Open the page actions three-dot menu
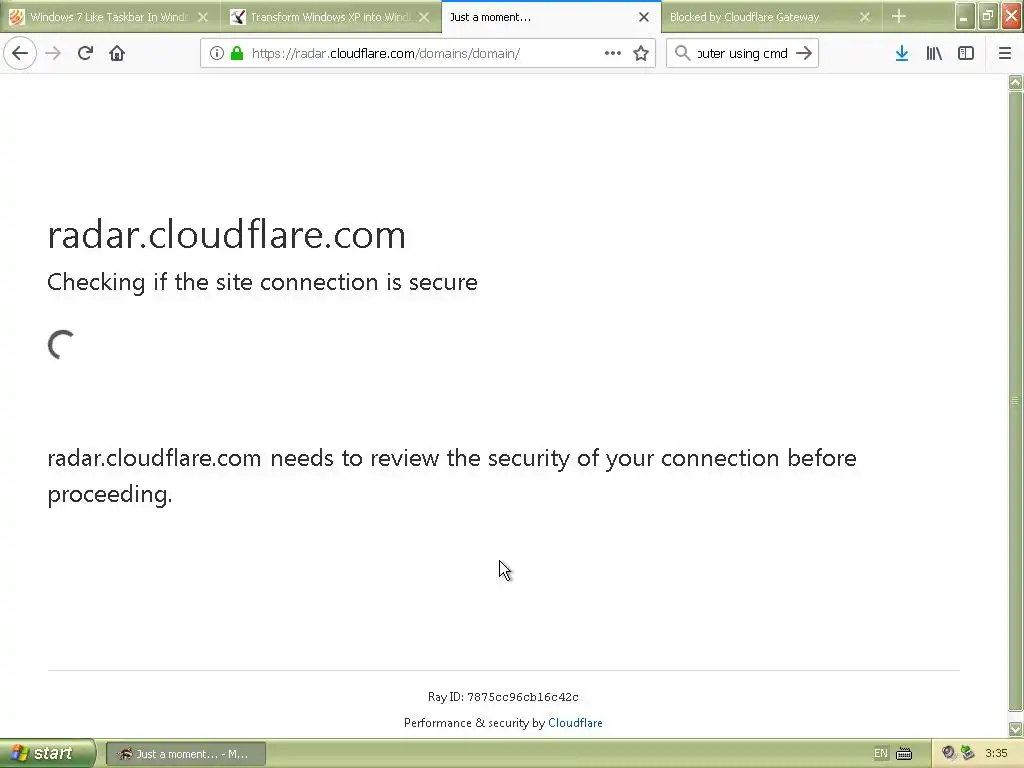1024x768 pixels. pyautogui.click(x=613, y=53)
